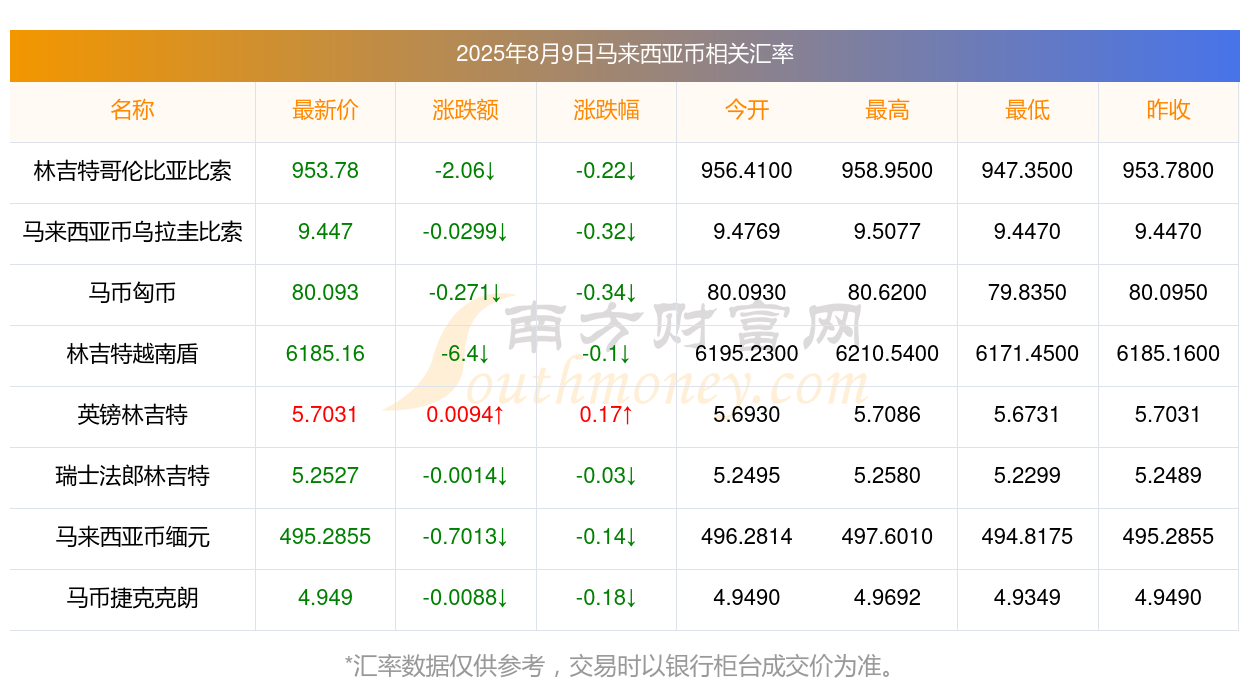
Task: Click the latest price 6185.16
Action: point(325,354)
